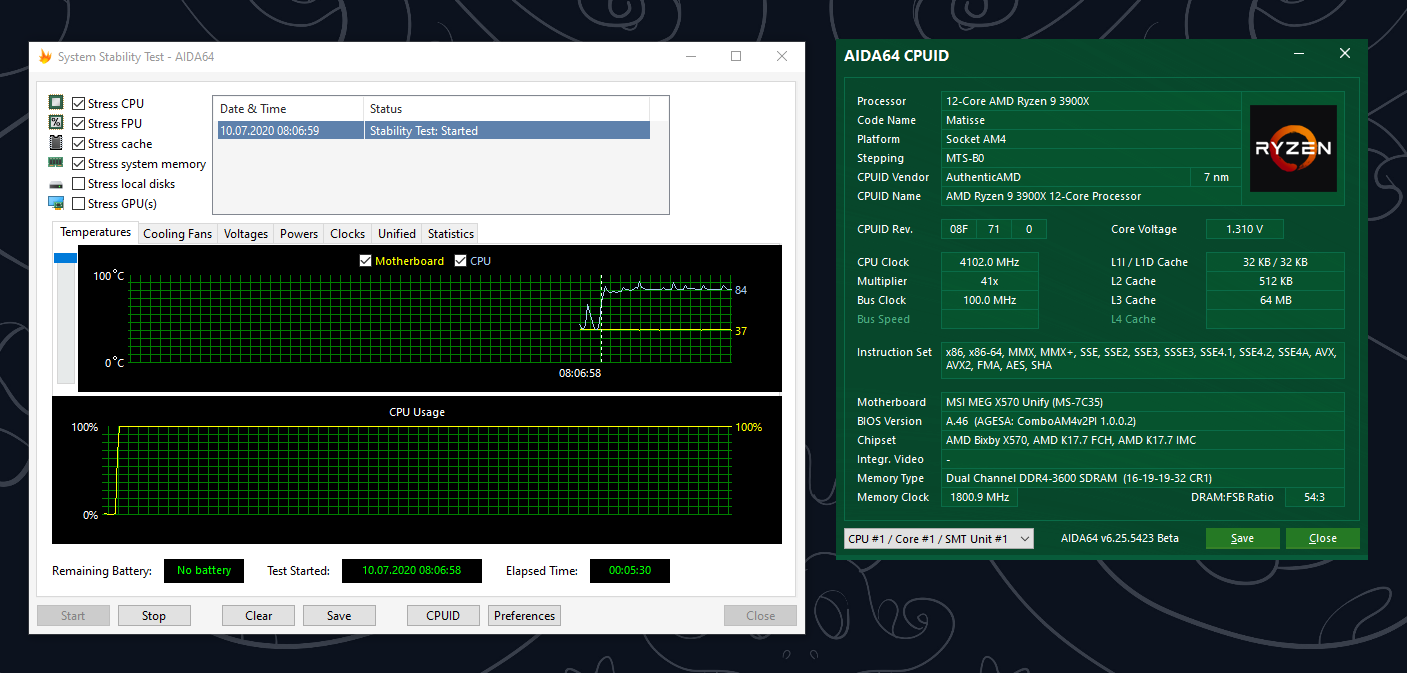Click the MSI MEG X570 Unify motherboard value

(1143, 402)
